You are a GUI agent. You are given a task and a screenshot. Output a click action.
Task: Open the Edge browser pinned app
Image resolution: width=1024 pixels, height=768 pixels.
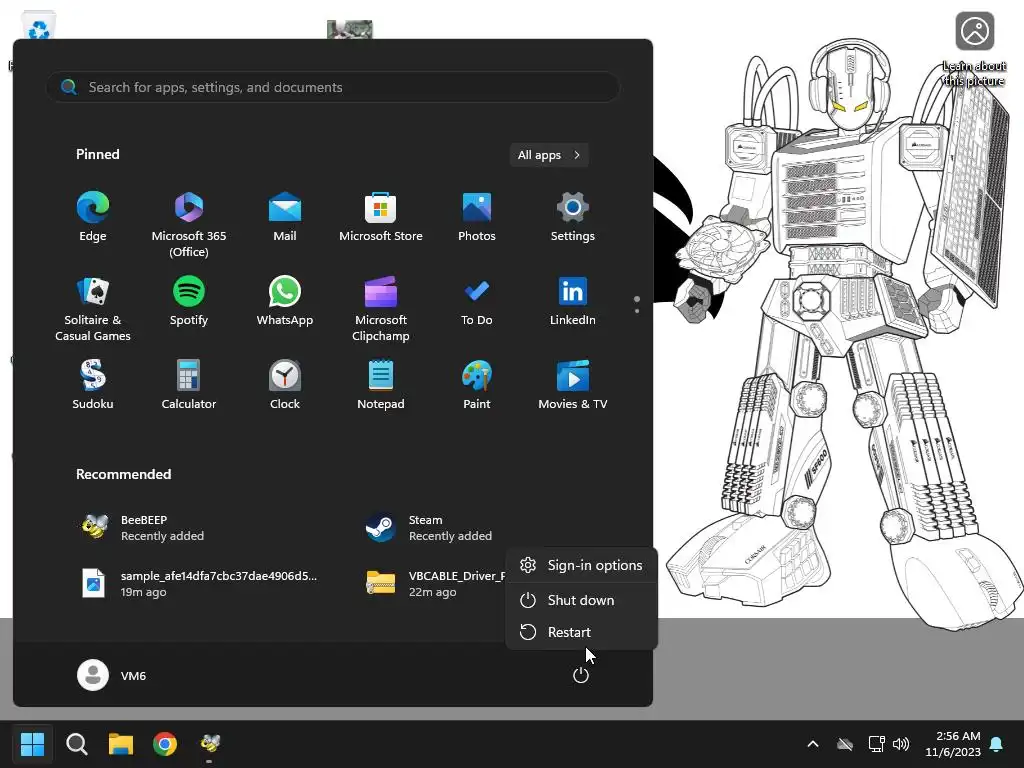pos(93,217)
